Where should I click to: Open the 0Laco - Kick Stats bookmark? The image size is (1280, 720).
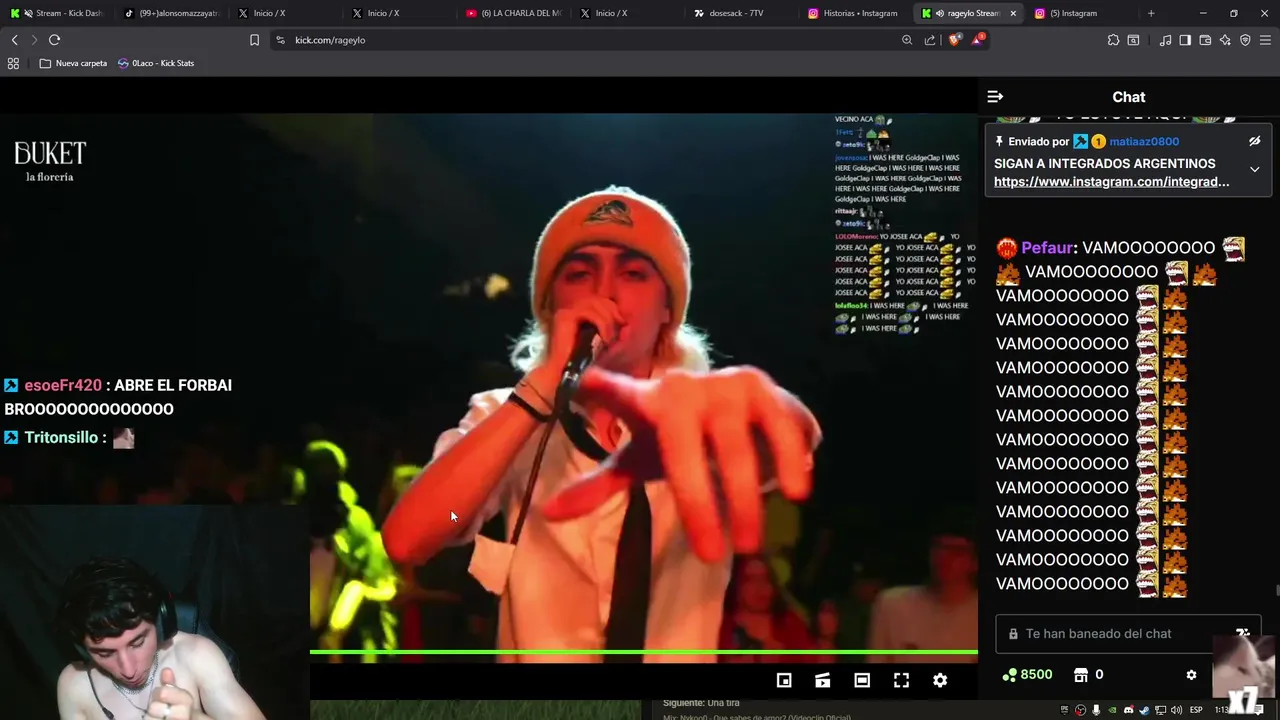[x=156, y=63]
